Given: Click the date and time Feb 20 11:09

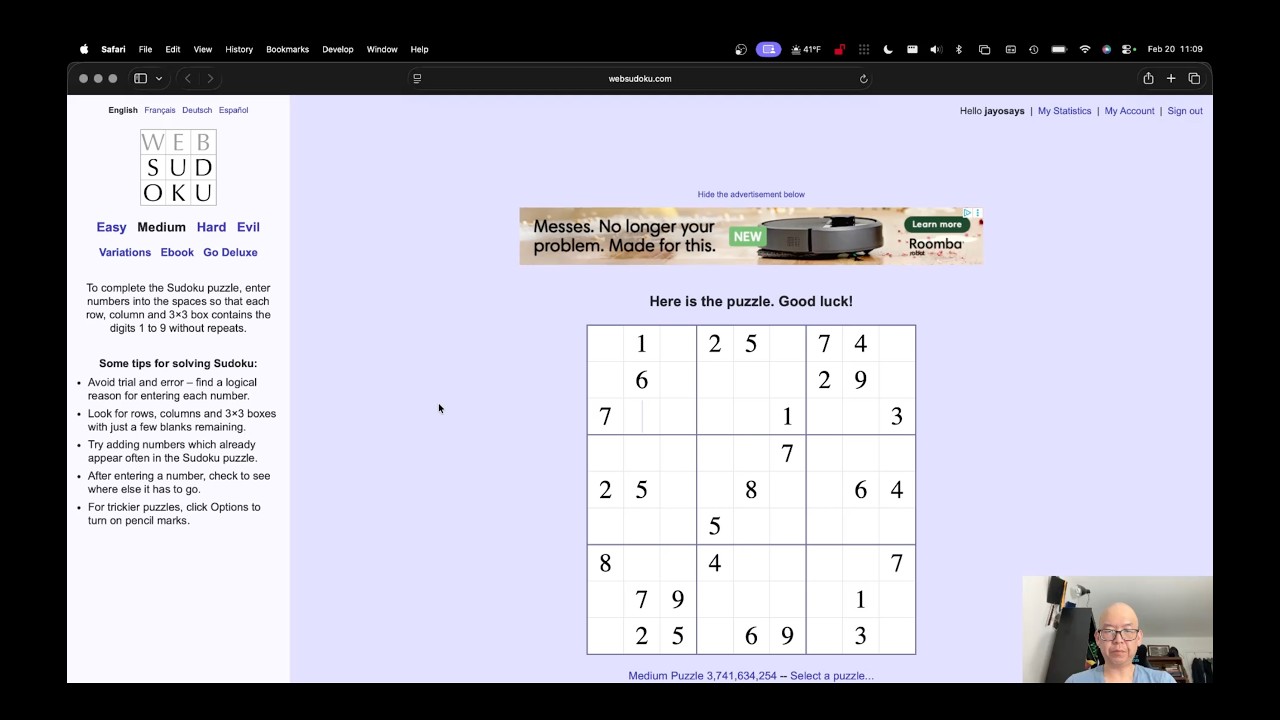Looking at the screenshot, I should click(x=1175, y=49).
